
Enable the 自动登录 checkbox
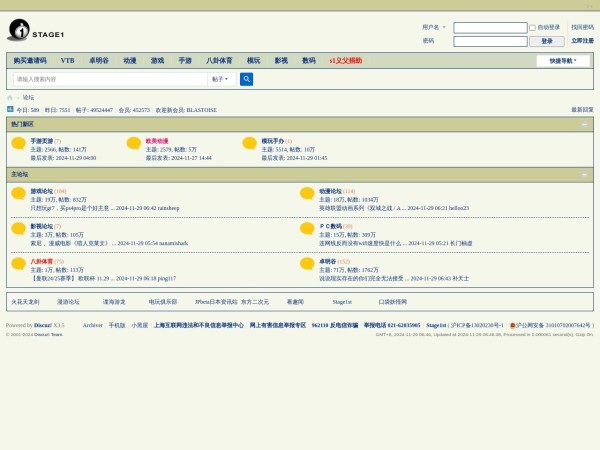533,28
